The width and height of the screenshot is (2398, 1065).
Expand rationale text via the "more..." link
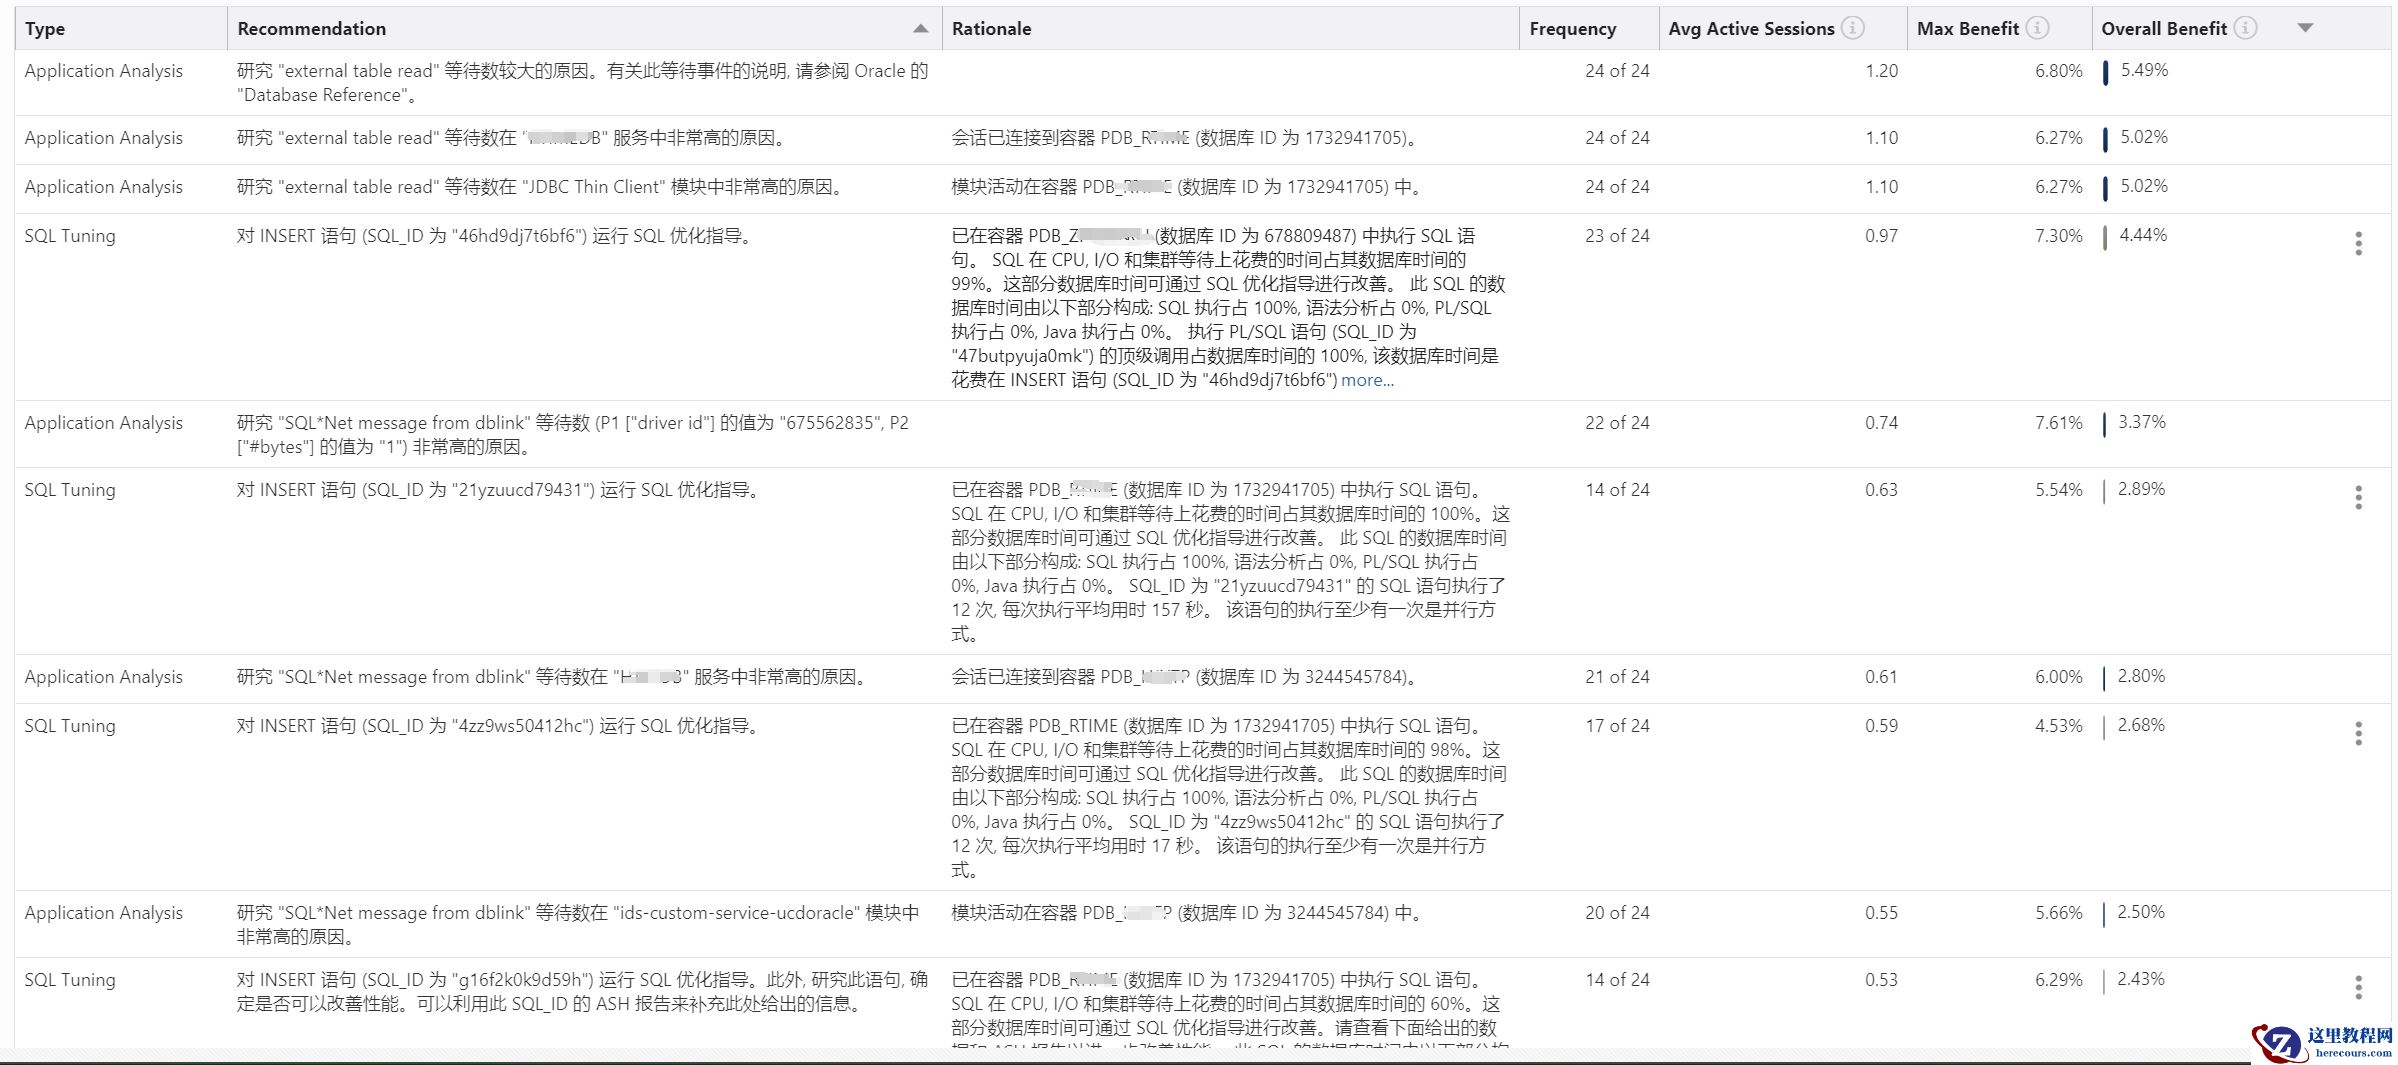coord(1367,380)
